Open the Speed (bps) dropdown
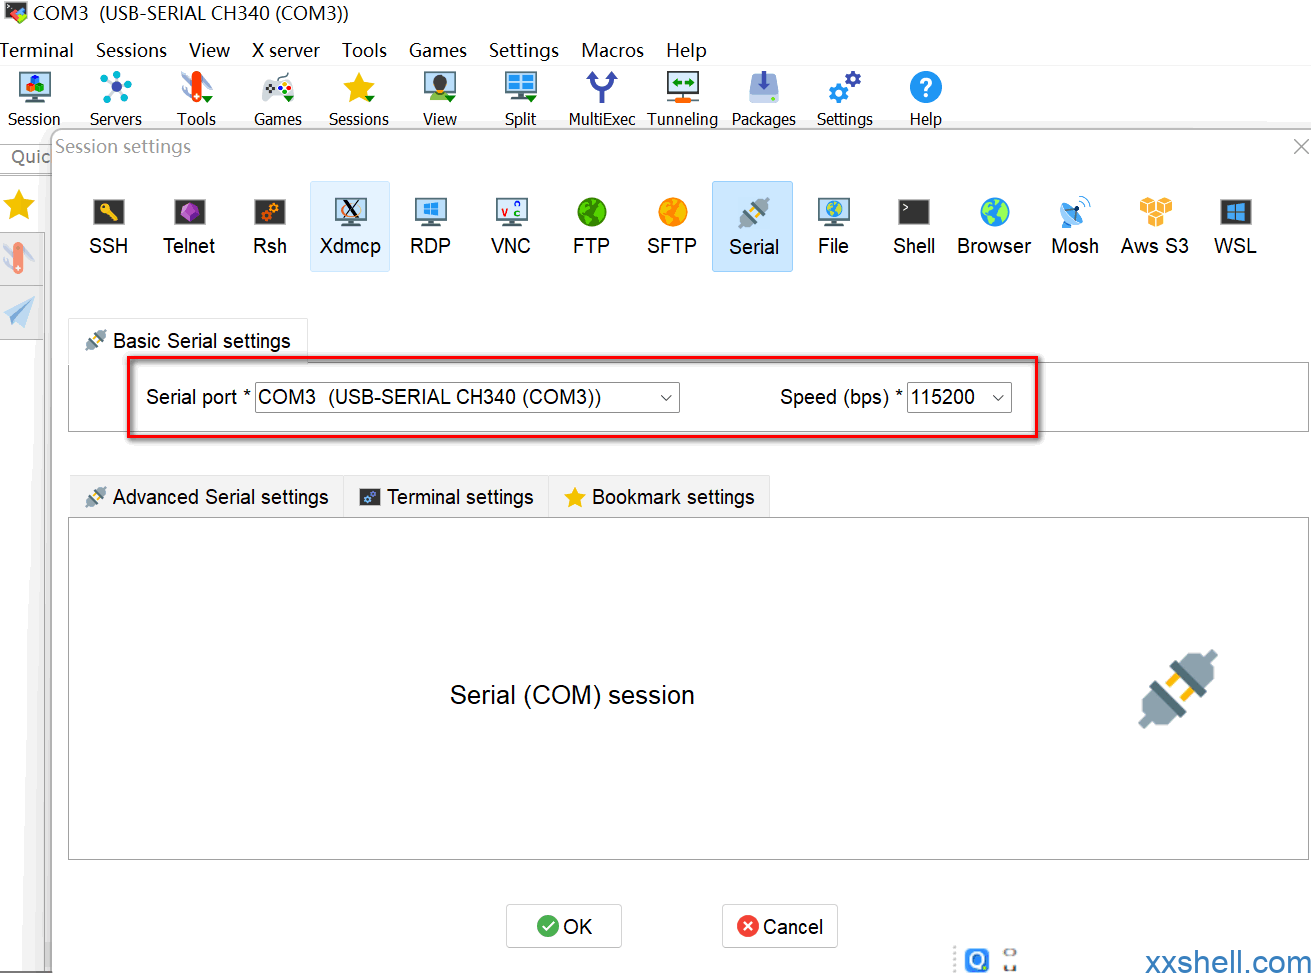Image resolution: width=1311 pixels, height=973 pixels. [x=997, y=398]
